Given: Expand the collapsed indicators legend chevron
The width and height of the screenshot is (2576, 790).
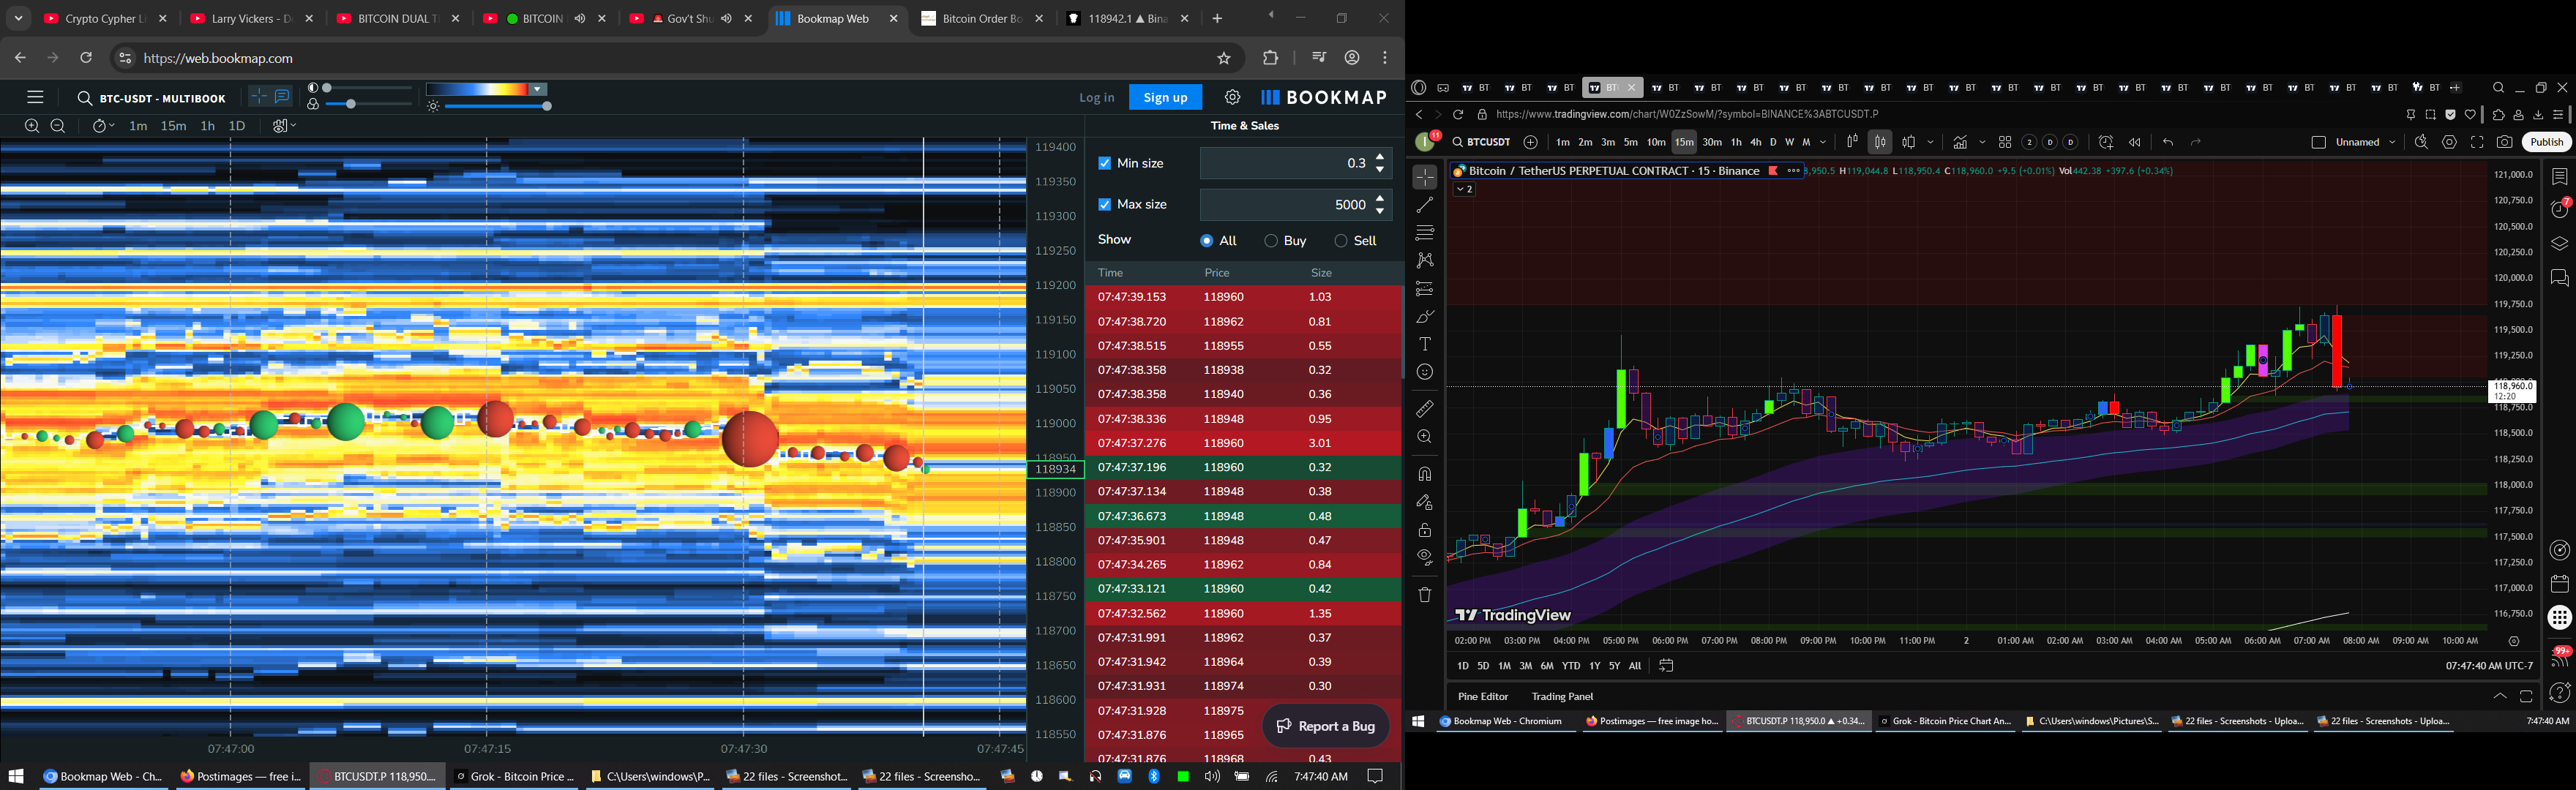Looking at the screenshot, I should click(x=1464, y=189).
